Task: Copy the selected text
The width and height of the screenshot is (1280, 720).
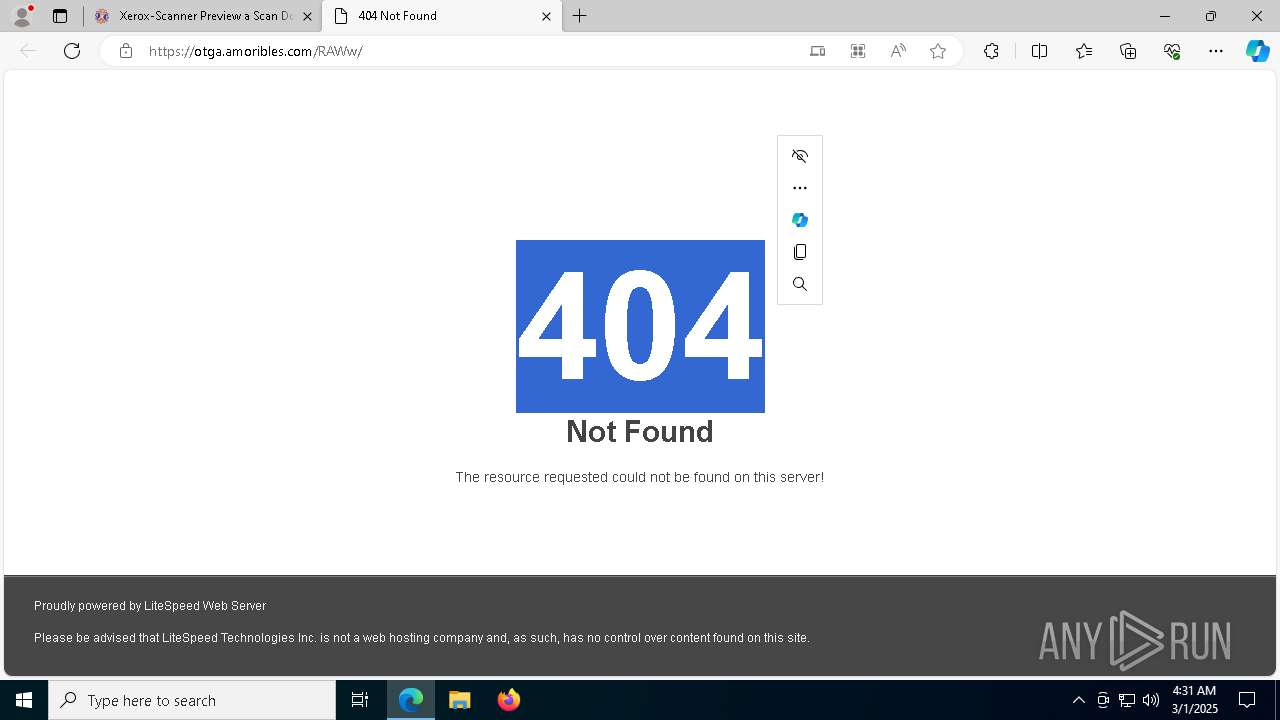Action: click(800, 252)
